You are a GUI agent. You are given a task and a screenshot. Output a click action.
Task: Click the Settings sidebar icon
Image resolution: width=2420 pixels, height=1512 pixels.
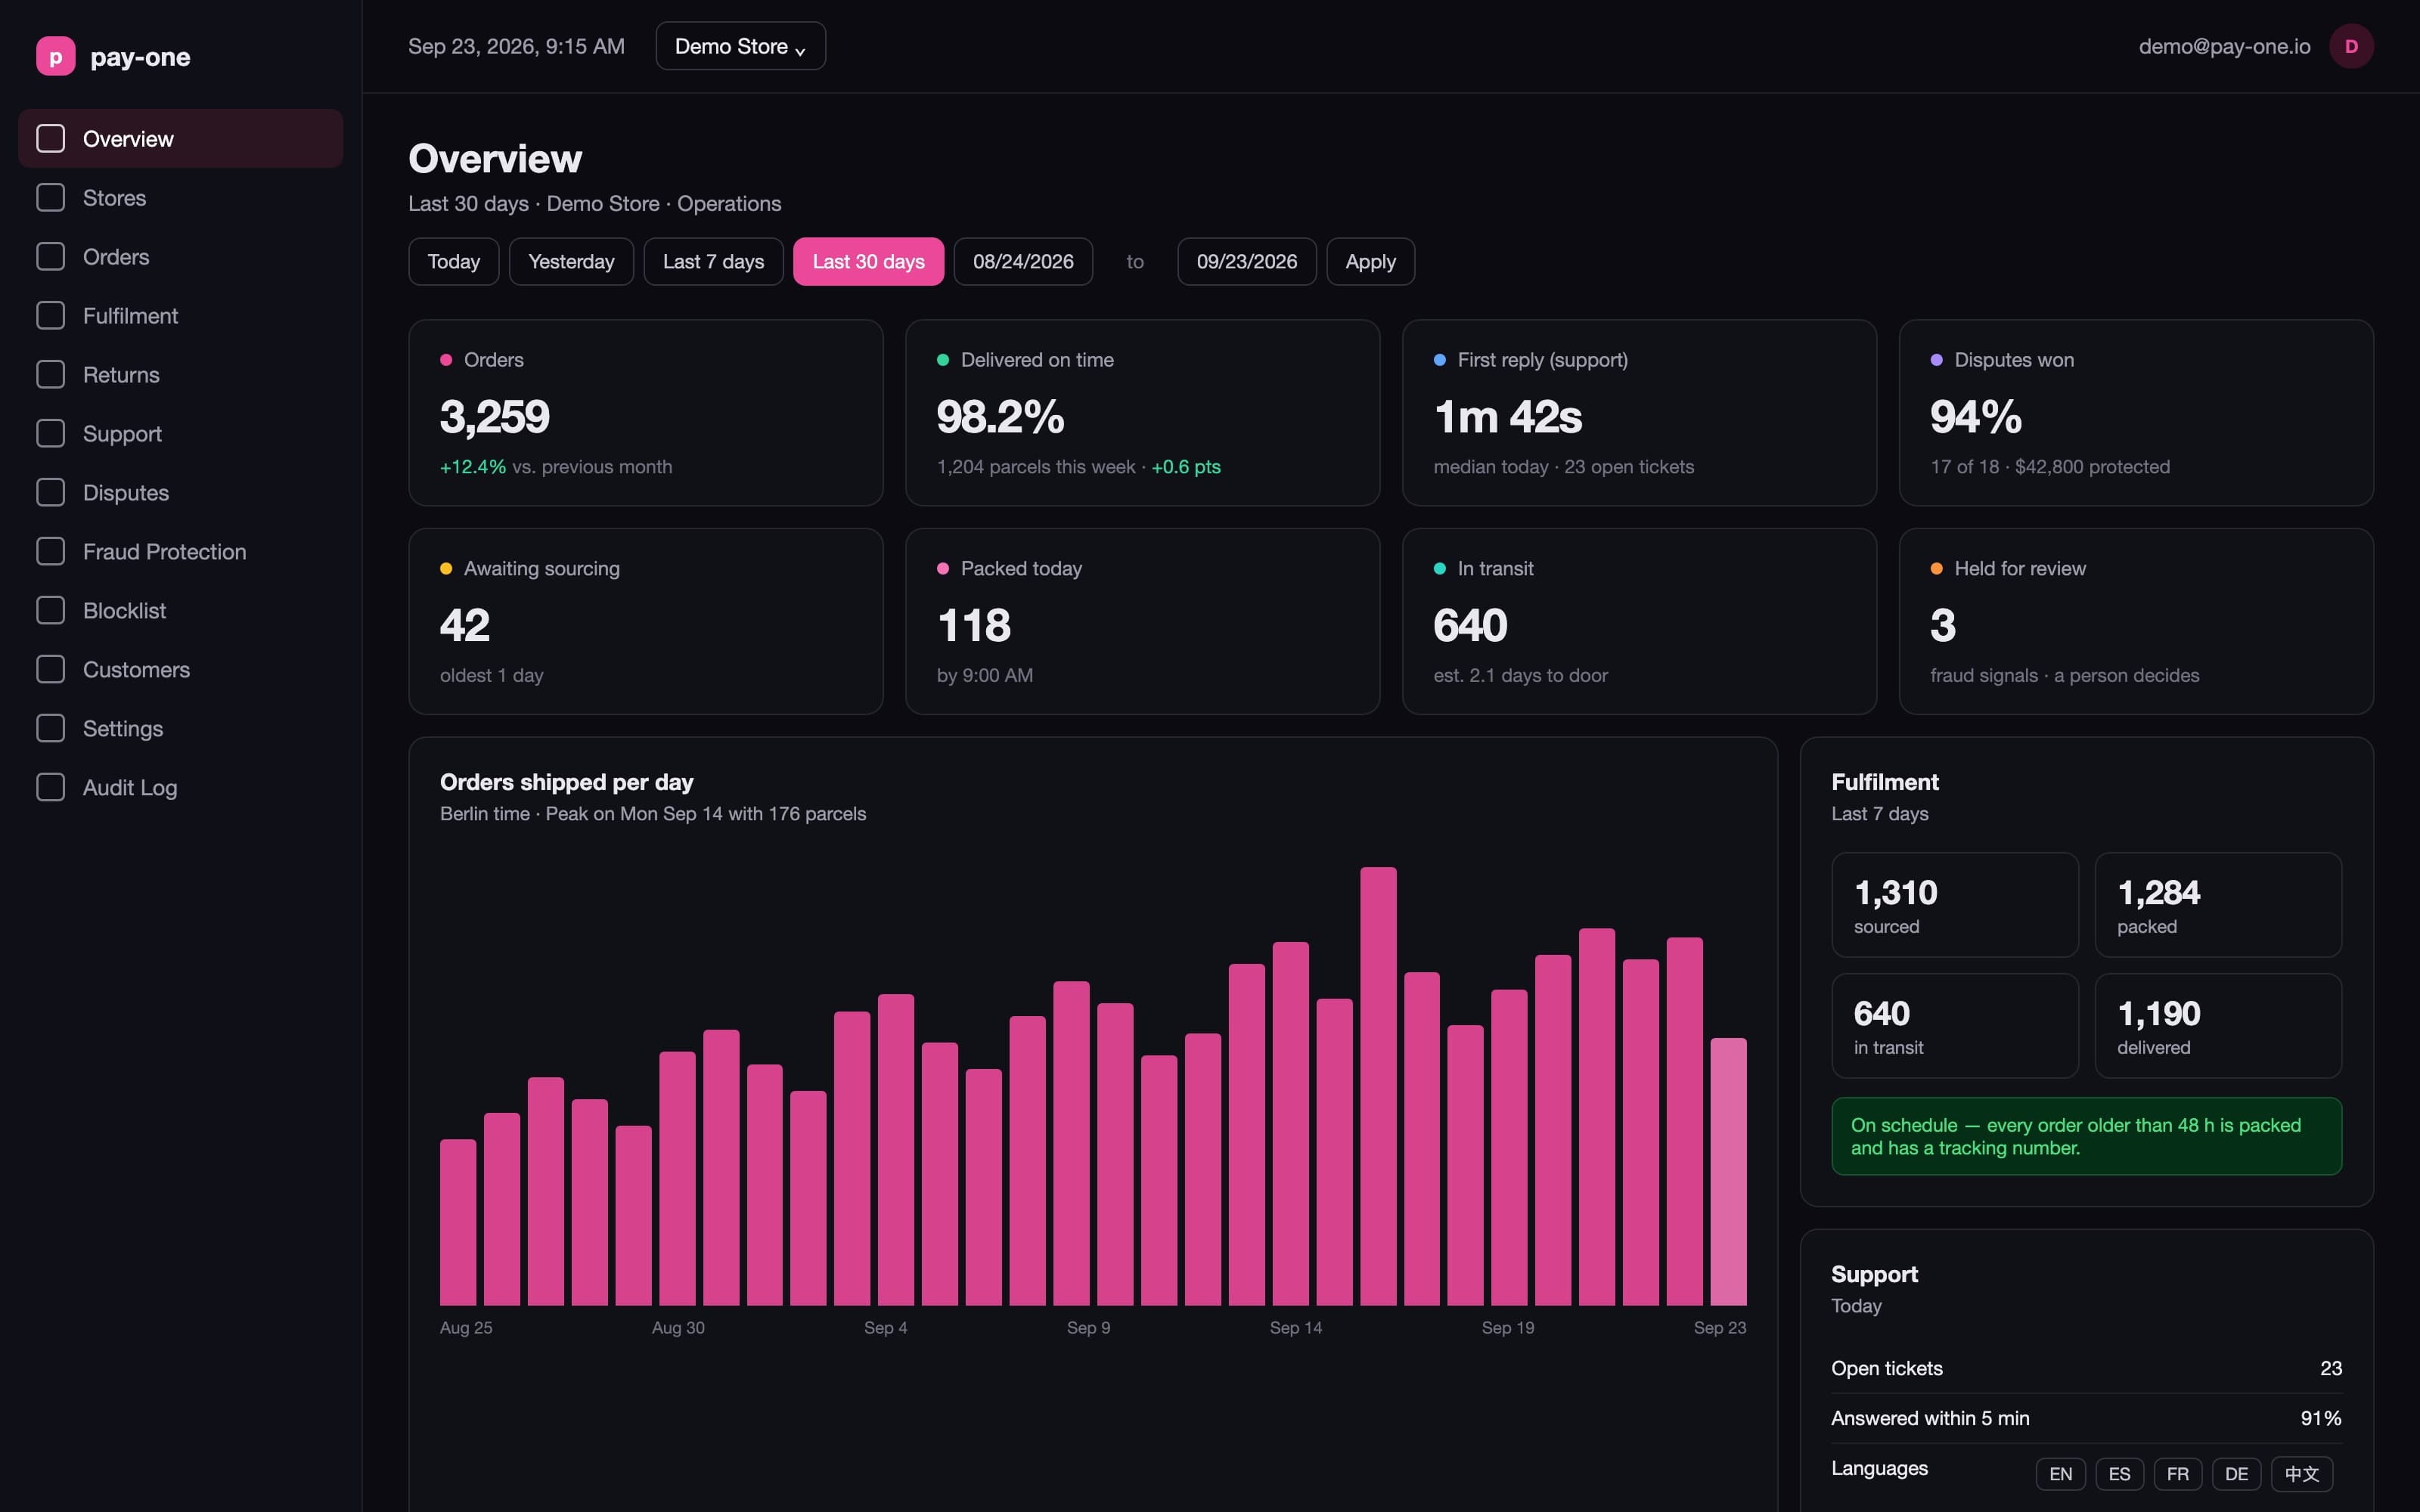[x=51, y=729]
